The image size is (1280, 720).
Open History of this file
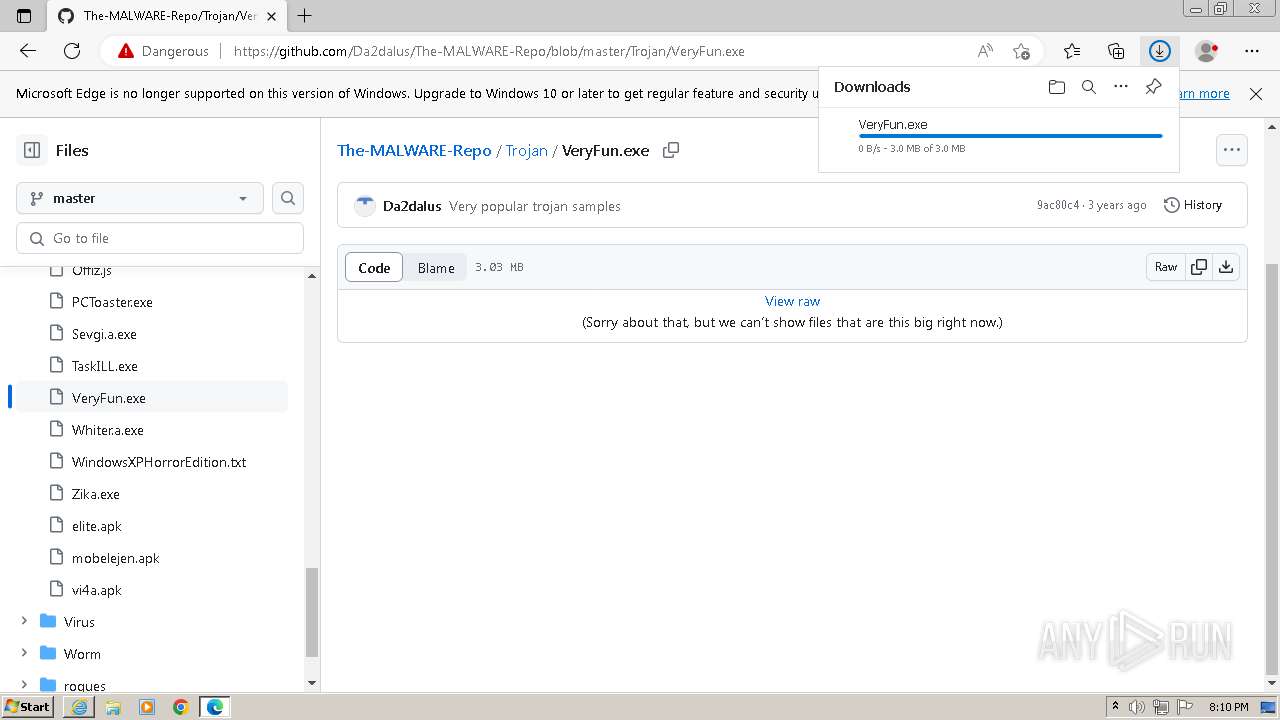[x=1193, y=205]
